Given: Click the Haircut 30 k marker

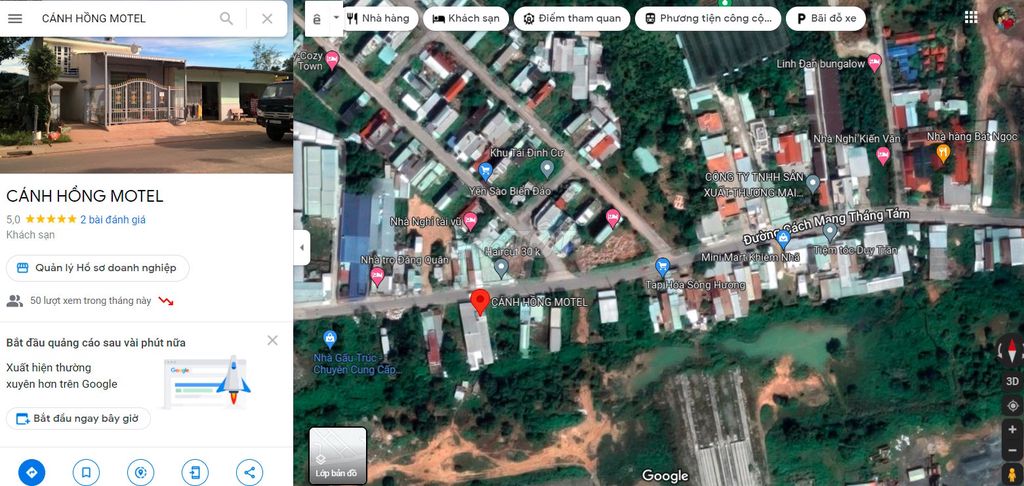Looking at the screenshot, I should point(501,267).
